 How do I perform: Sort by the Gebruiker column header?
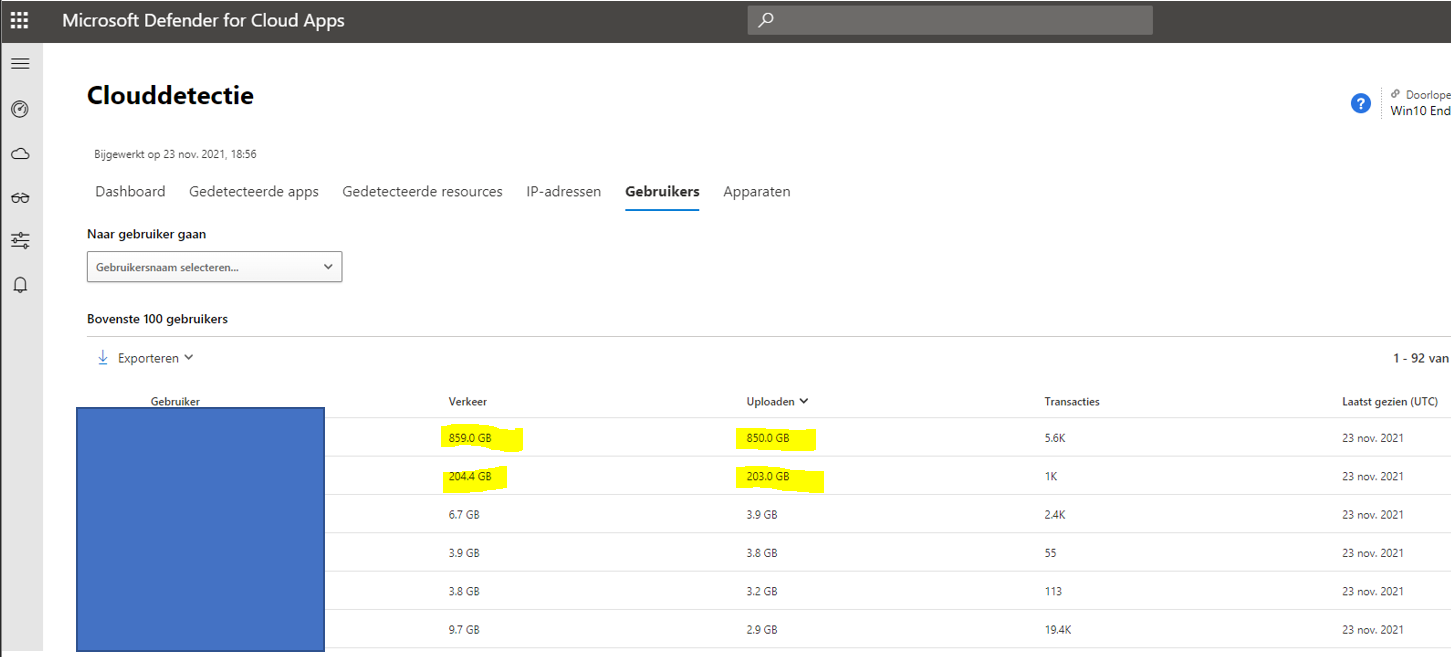click(x=175, y=401)
